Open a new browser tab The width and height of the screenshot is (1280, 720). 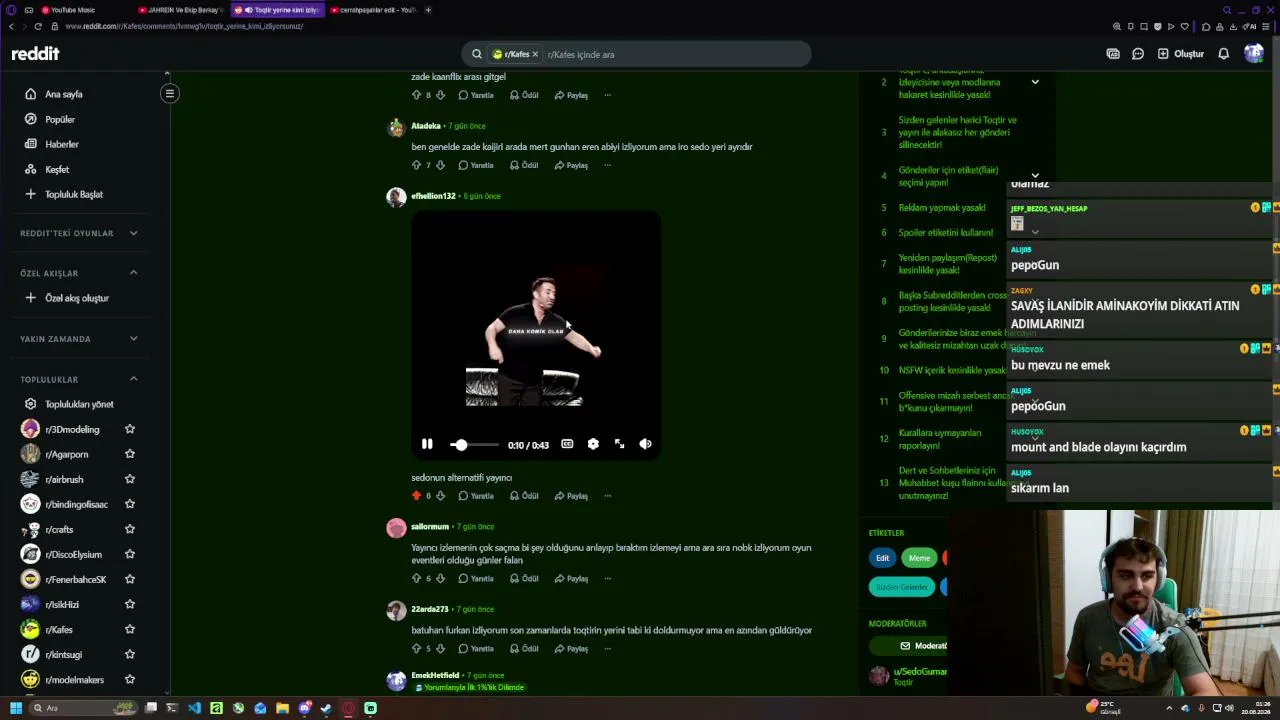point(428,10)
